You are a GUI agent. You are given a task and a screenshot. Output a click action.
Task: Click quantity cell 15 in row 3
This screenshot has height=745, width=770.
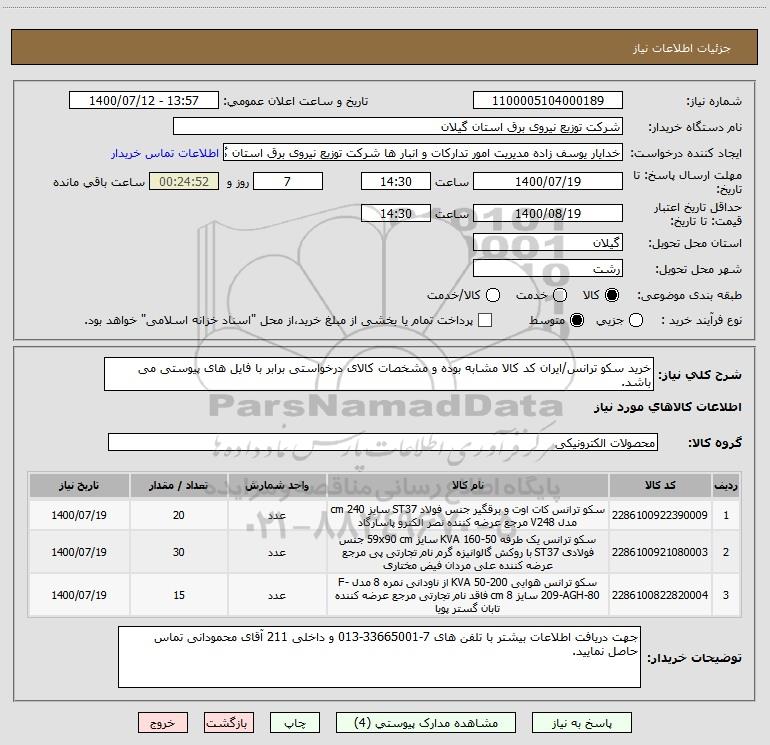(x=179, y=595)
